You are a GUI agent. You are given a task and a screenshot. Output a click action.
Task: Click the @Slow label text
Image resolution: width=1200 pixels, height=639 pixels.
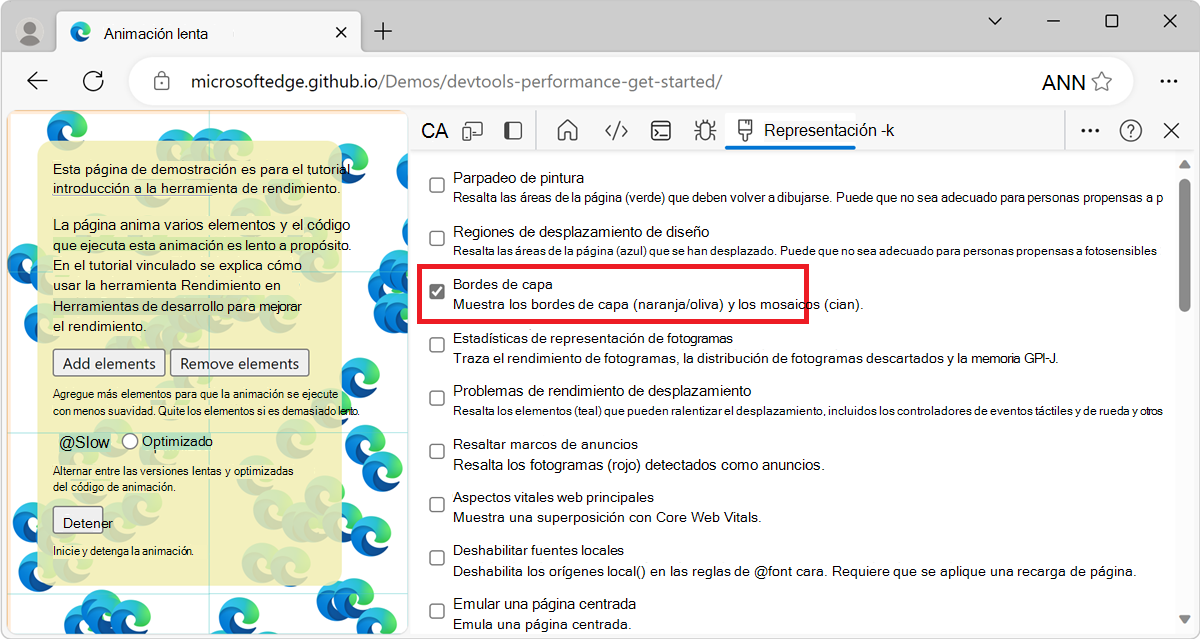85,442
